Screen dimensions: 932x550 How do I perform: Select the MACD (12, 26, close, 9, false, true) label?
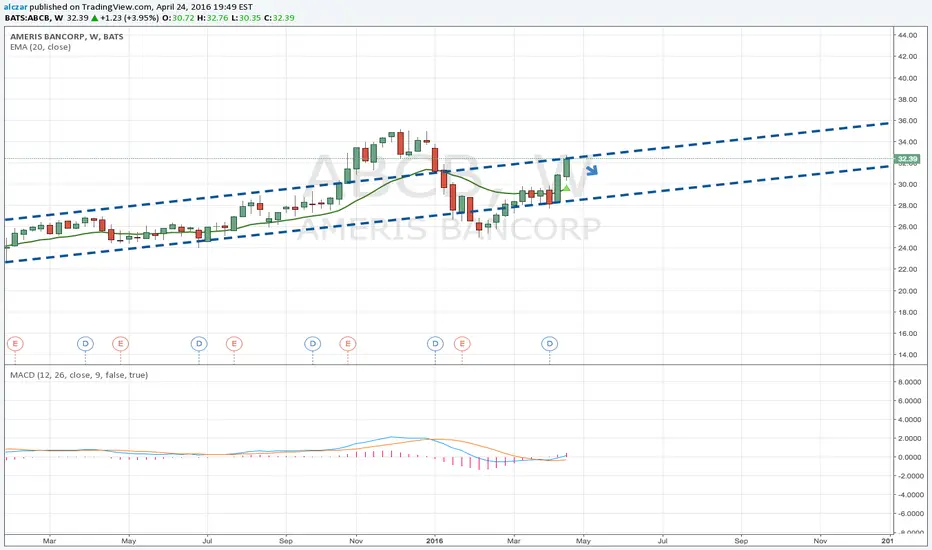click(x=79, y=375)
